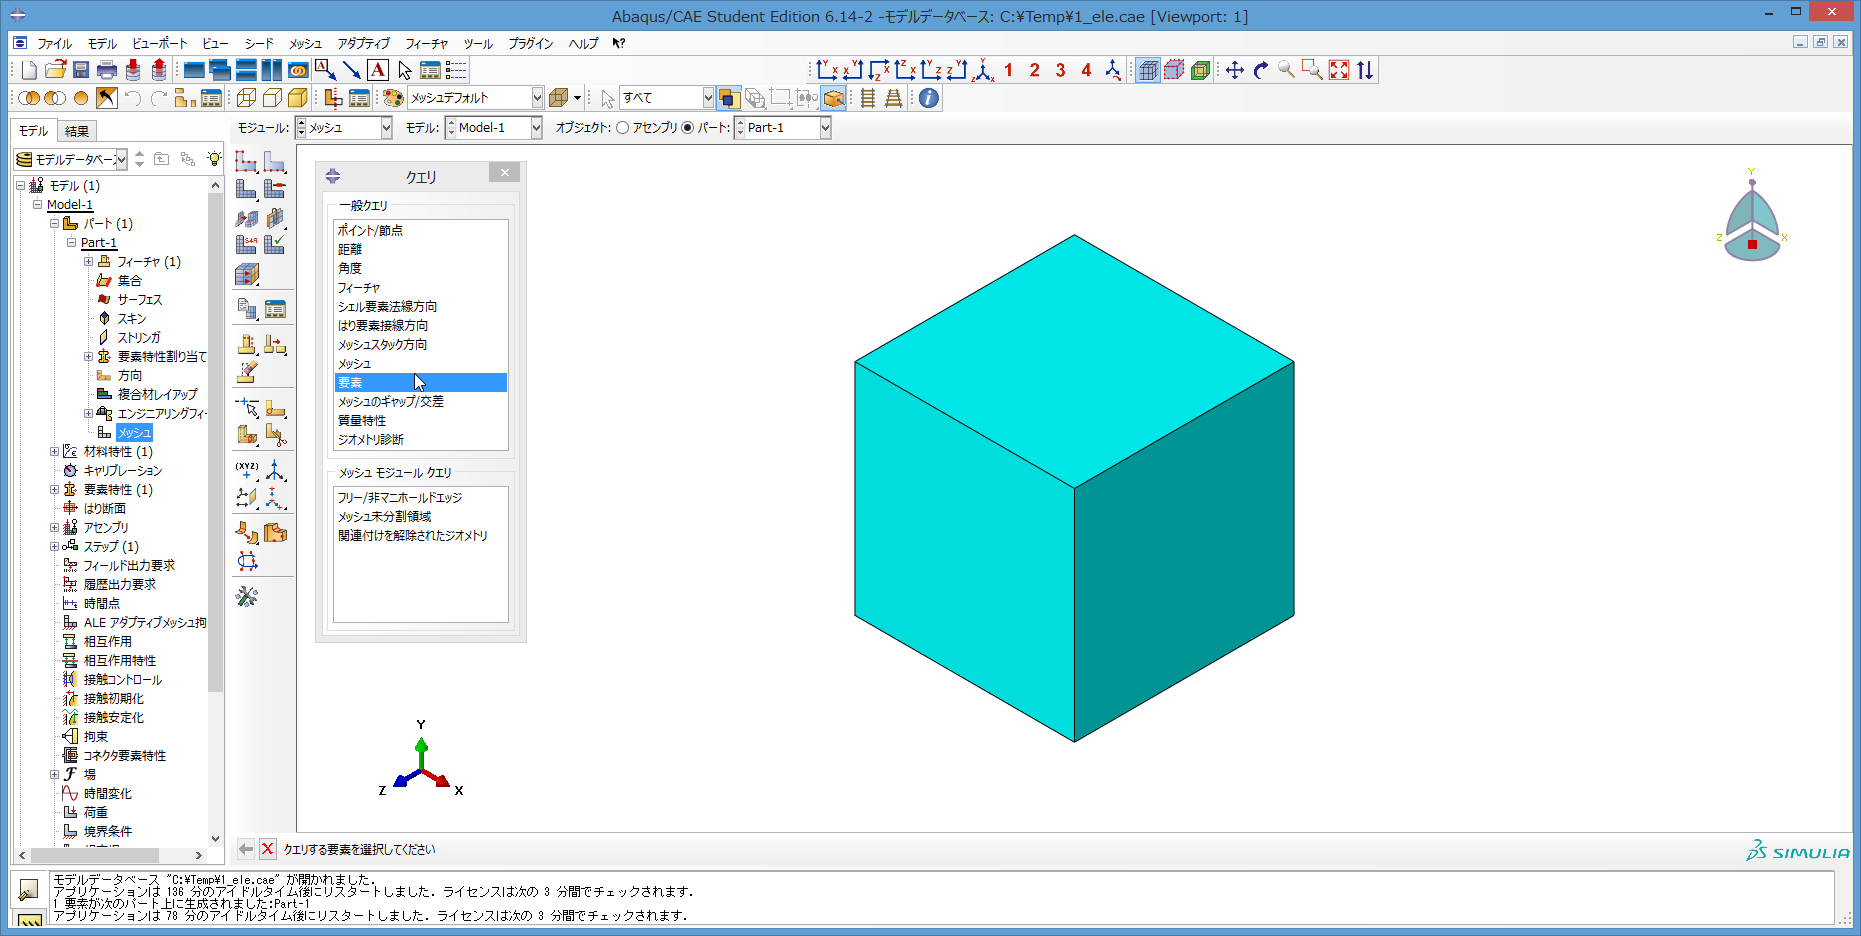The height and width of the screenshot is (936, 1861).
Task: Toggle the highlighted selection option icon next to すべて
Action: click(x=729, y=98)
